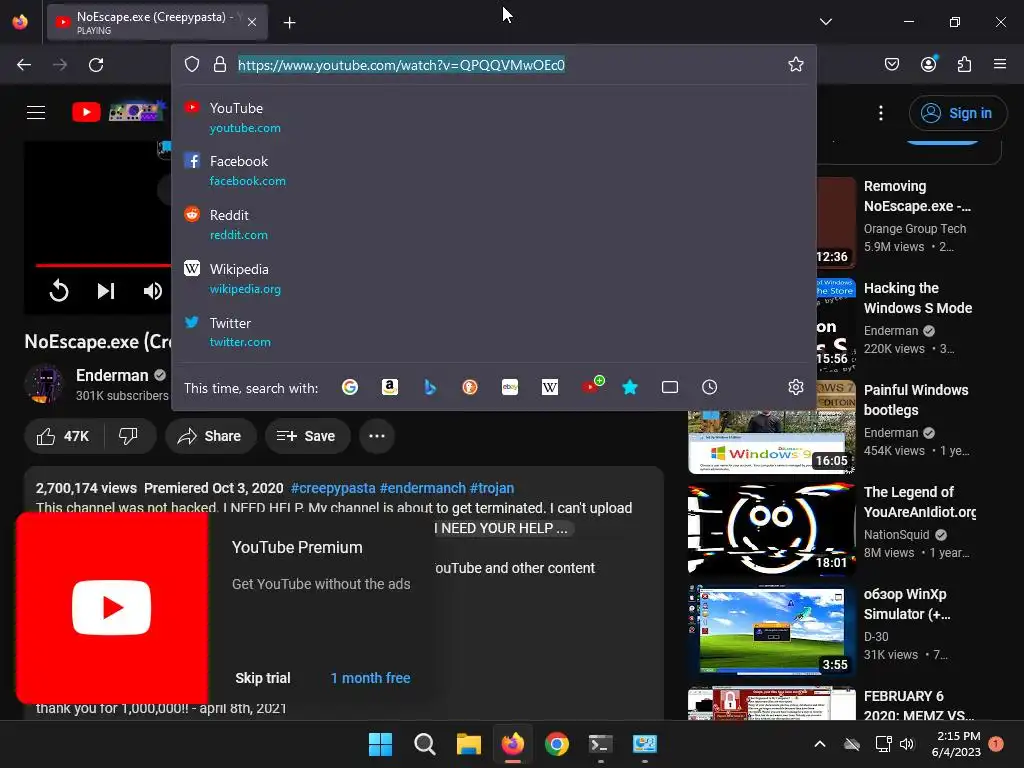
Task: Search in open Tabs icon
Action: tap(669, 387)
